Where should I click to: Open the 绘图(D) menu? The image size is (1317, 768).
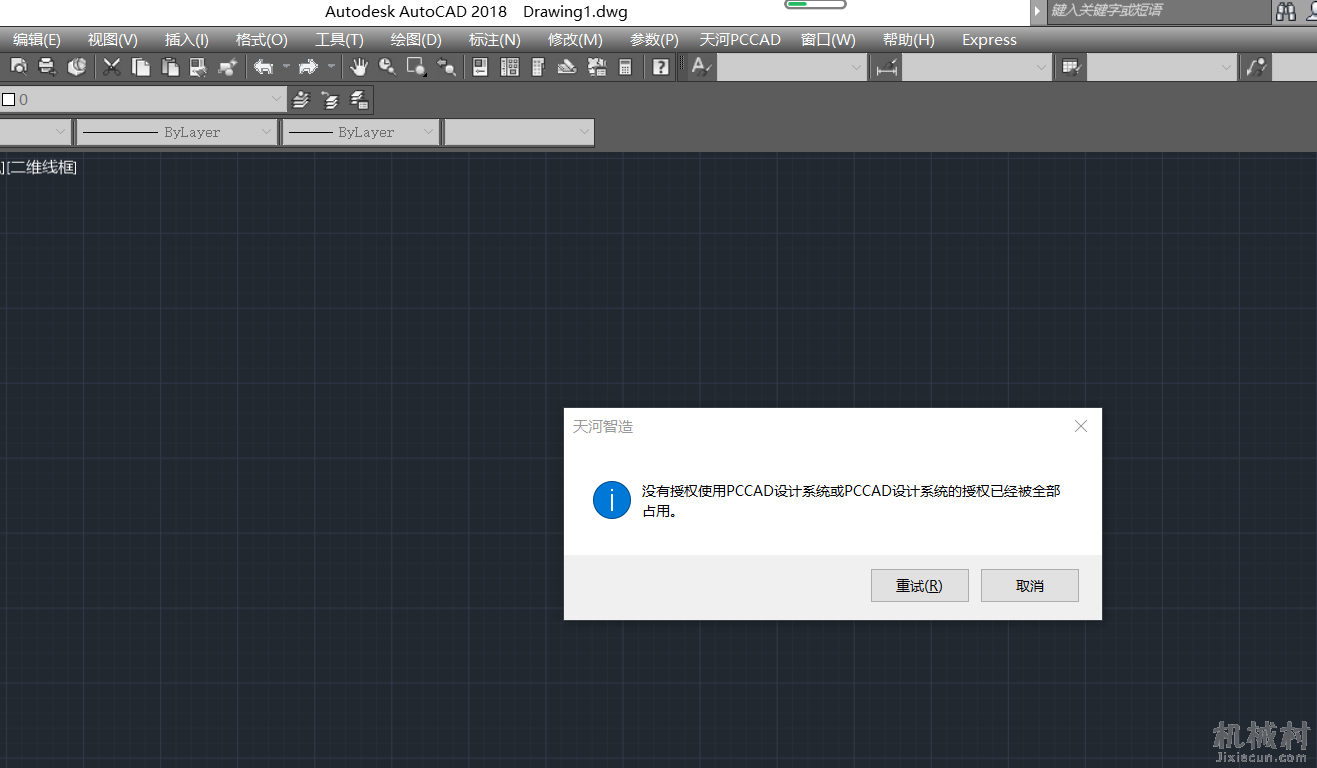pyautogui.click(x=416, y=40)
